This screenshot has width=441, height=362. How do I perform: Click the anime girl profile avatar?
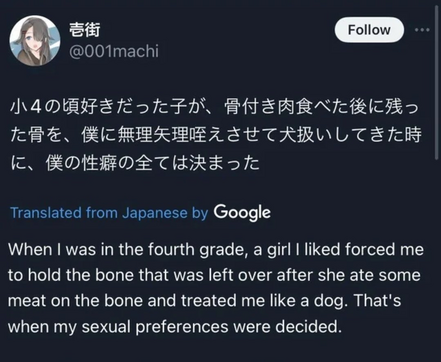[x=35, y=41]
